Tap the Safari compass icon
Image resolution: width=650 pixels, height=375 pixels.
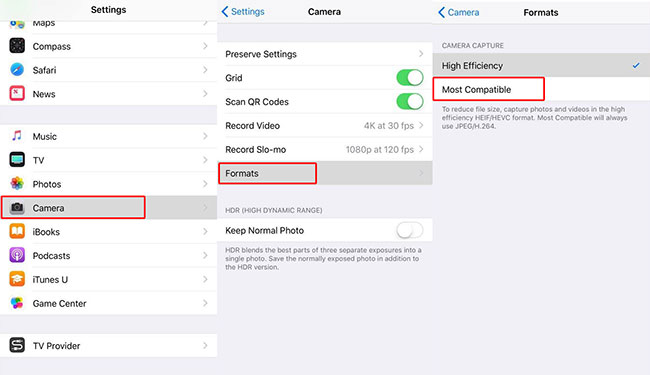pos(17,70)
